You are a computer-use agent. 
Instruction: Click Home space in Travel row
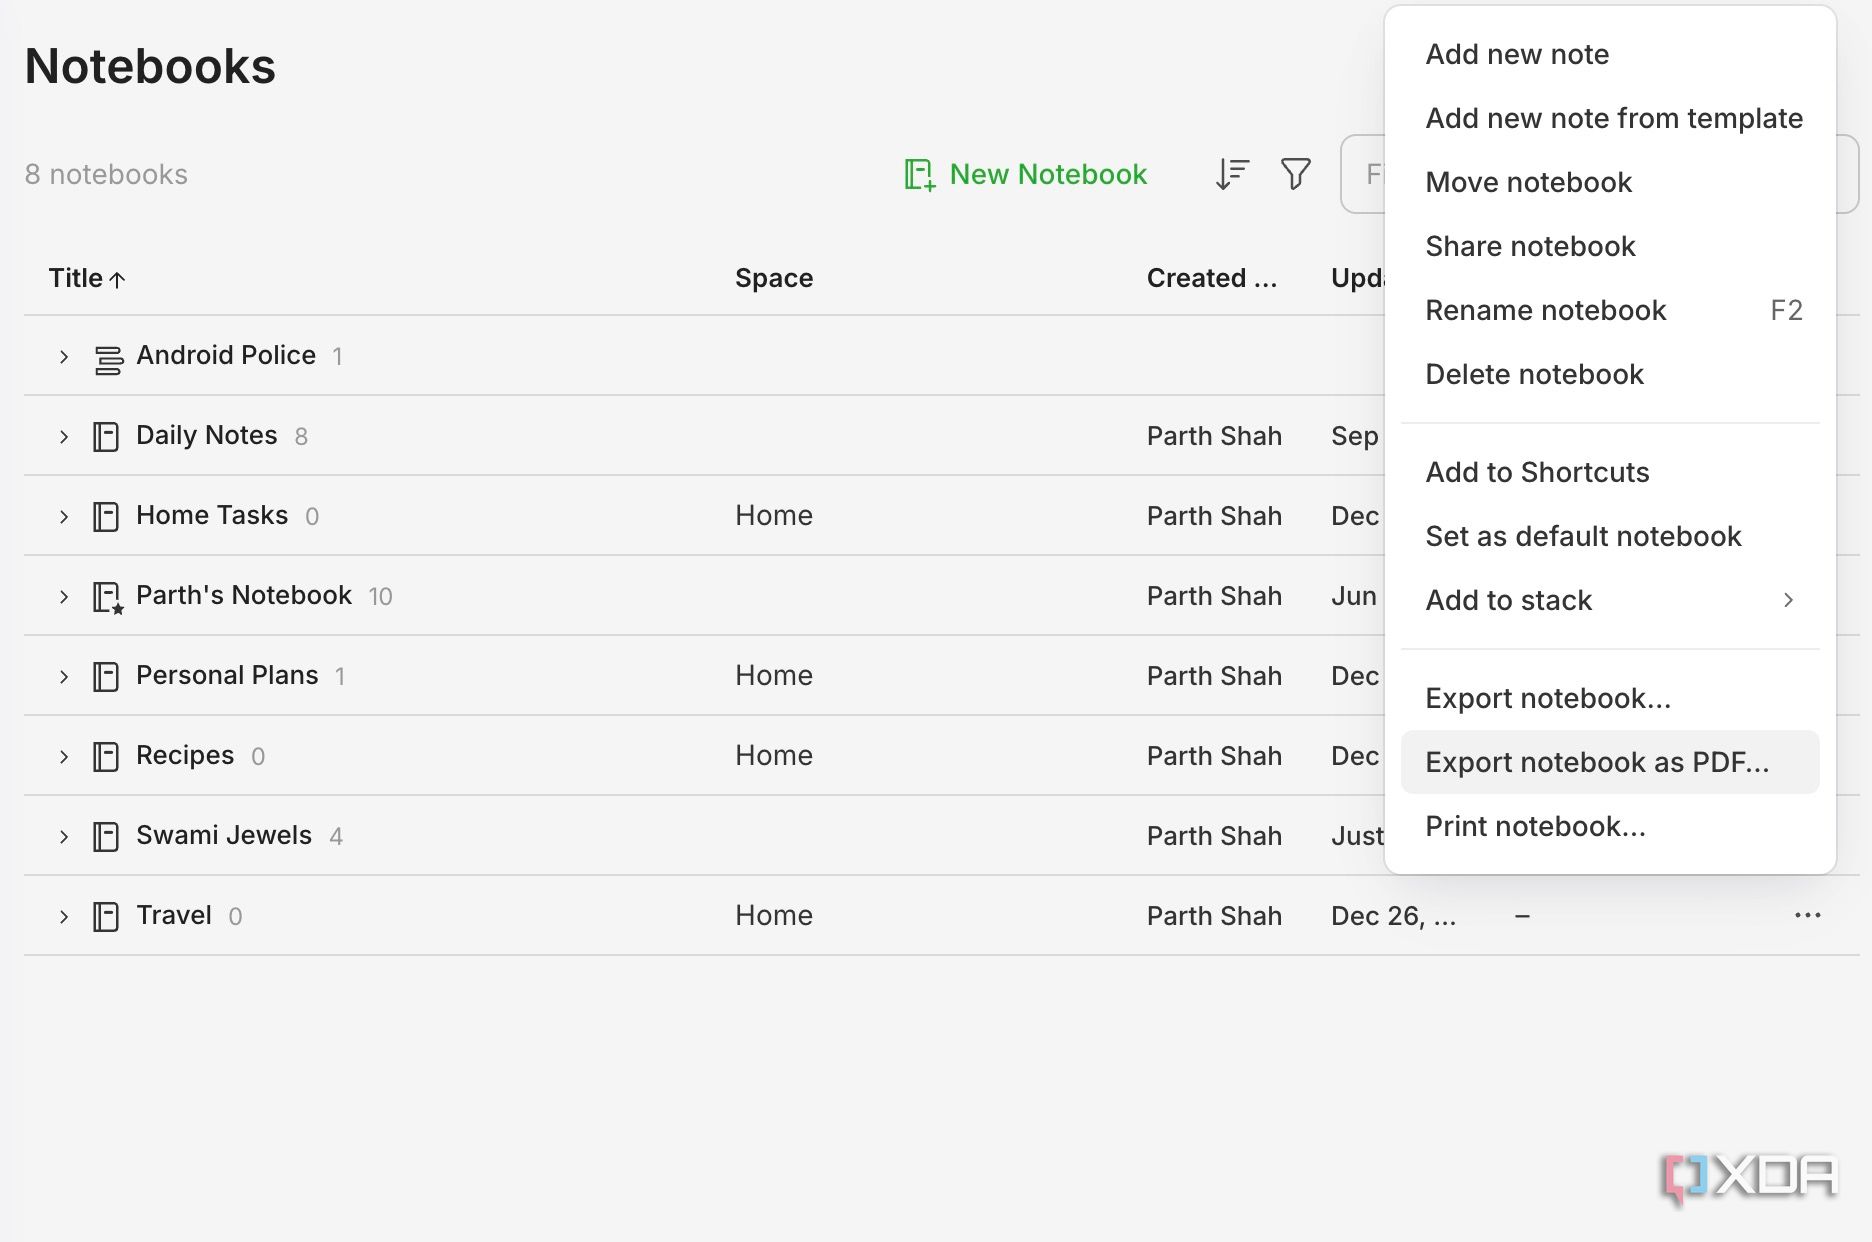point(774,915)
